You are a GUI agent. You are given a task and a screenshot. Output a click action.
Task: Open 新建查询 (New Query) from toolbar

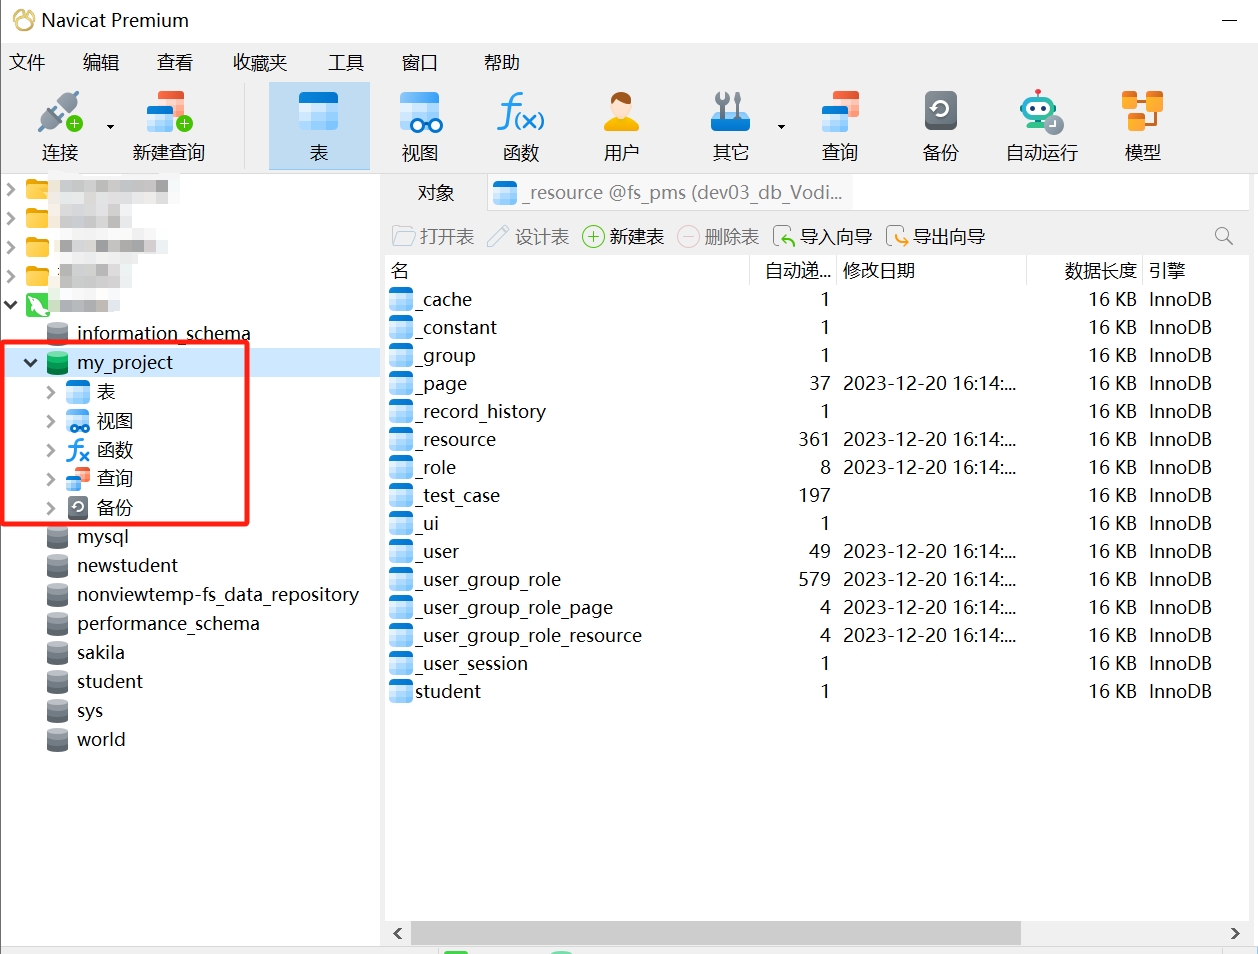coord(168,126)
